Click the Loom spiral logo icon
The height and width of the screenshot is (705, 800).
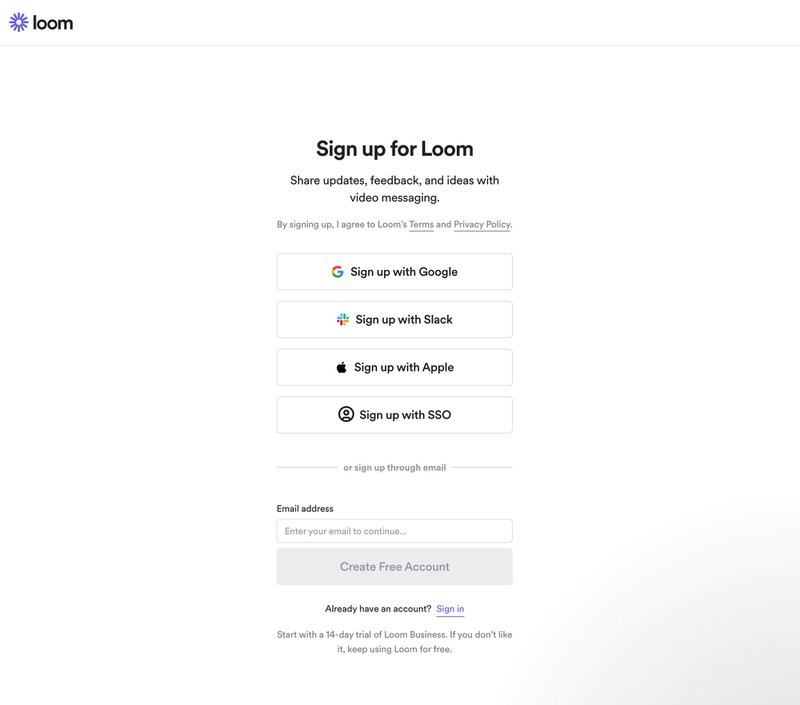click(x=19, y=22)
